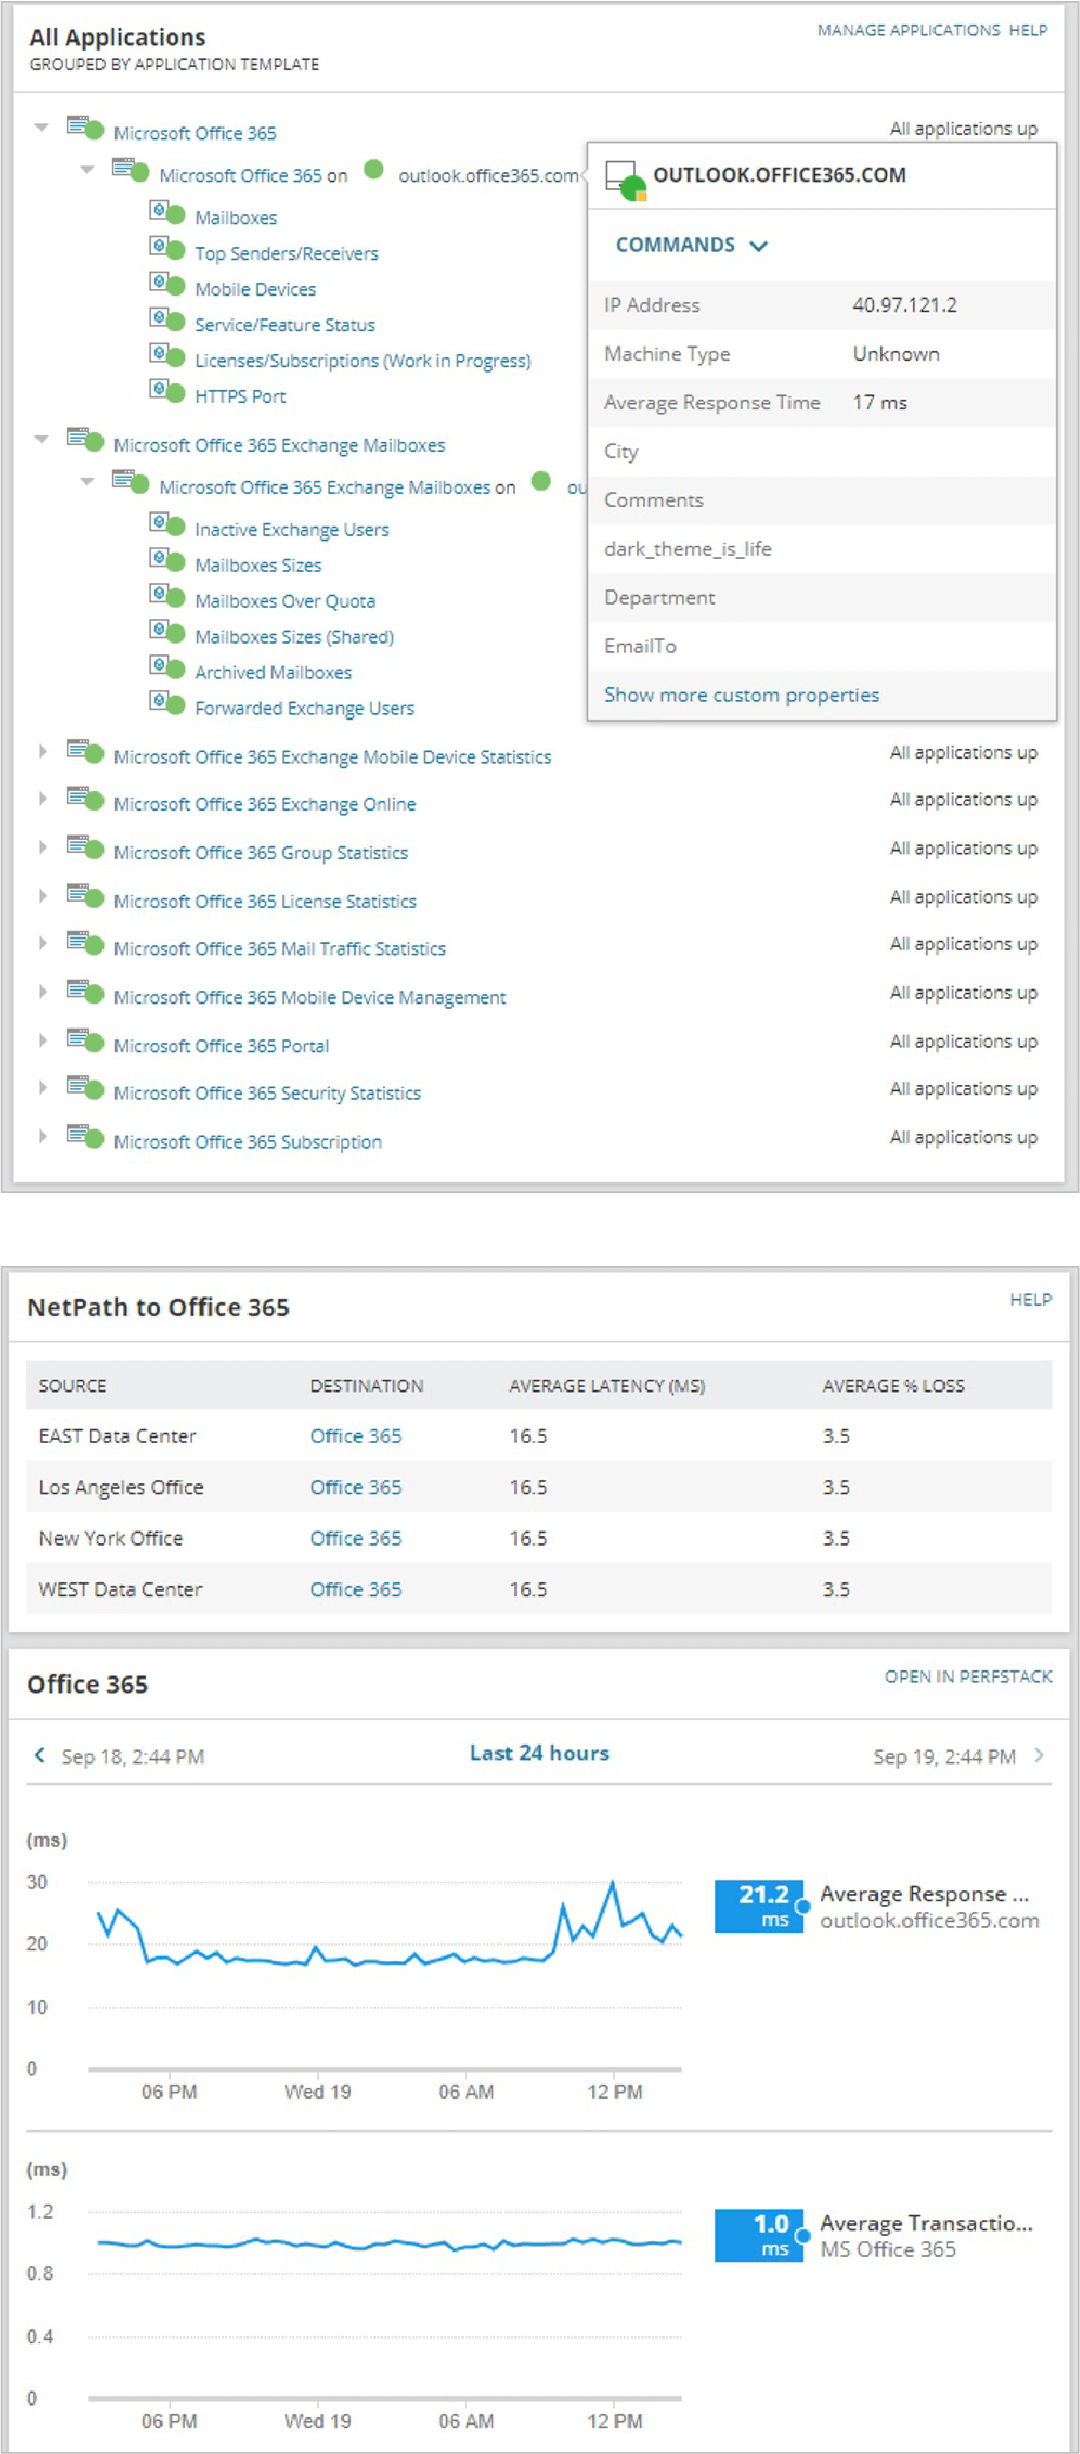Click HELP in the NetPath panel
Image resolution: width=1080 pixels, height=2454 pixels.
coord(1031,1300)
